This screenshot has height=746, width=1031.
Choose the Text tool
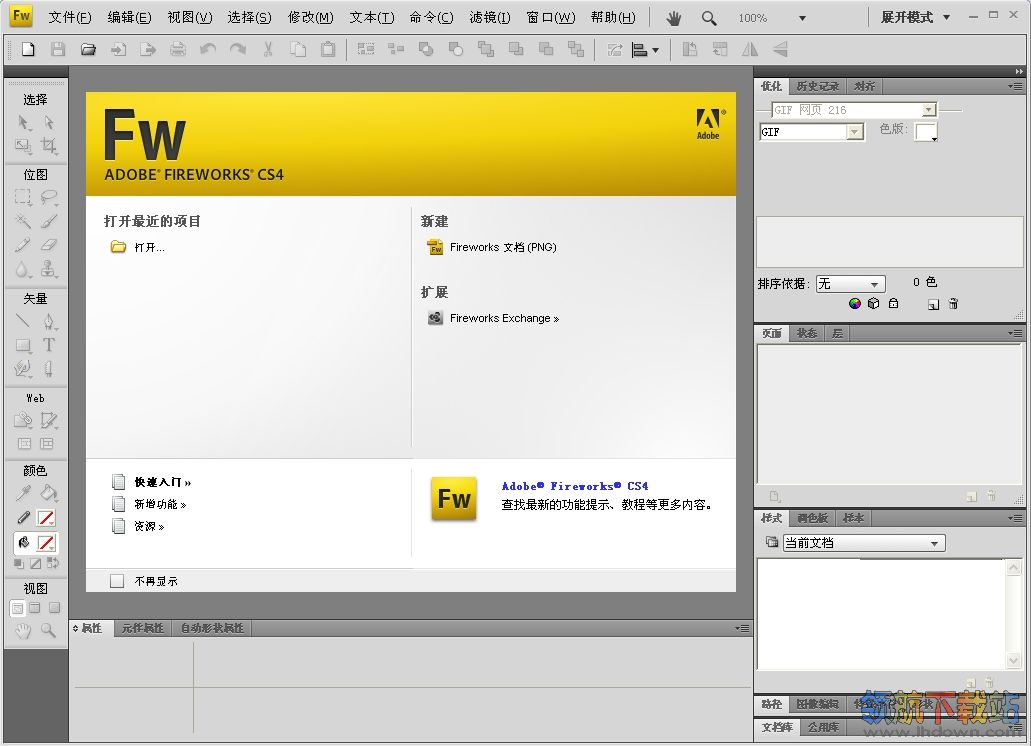tap(49, 345)
